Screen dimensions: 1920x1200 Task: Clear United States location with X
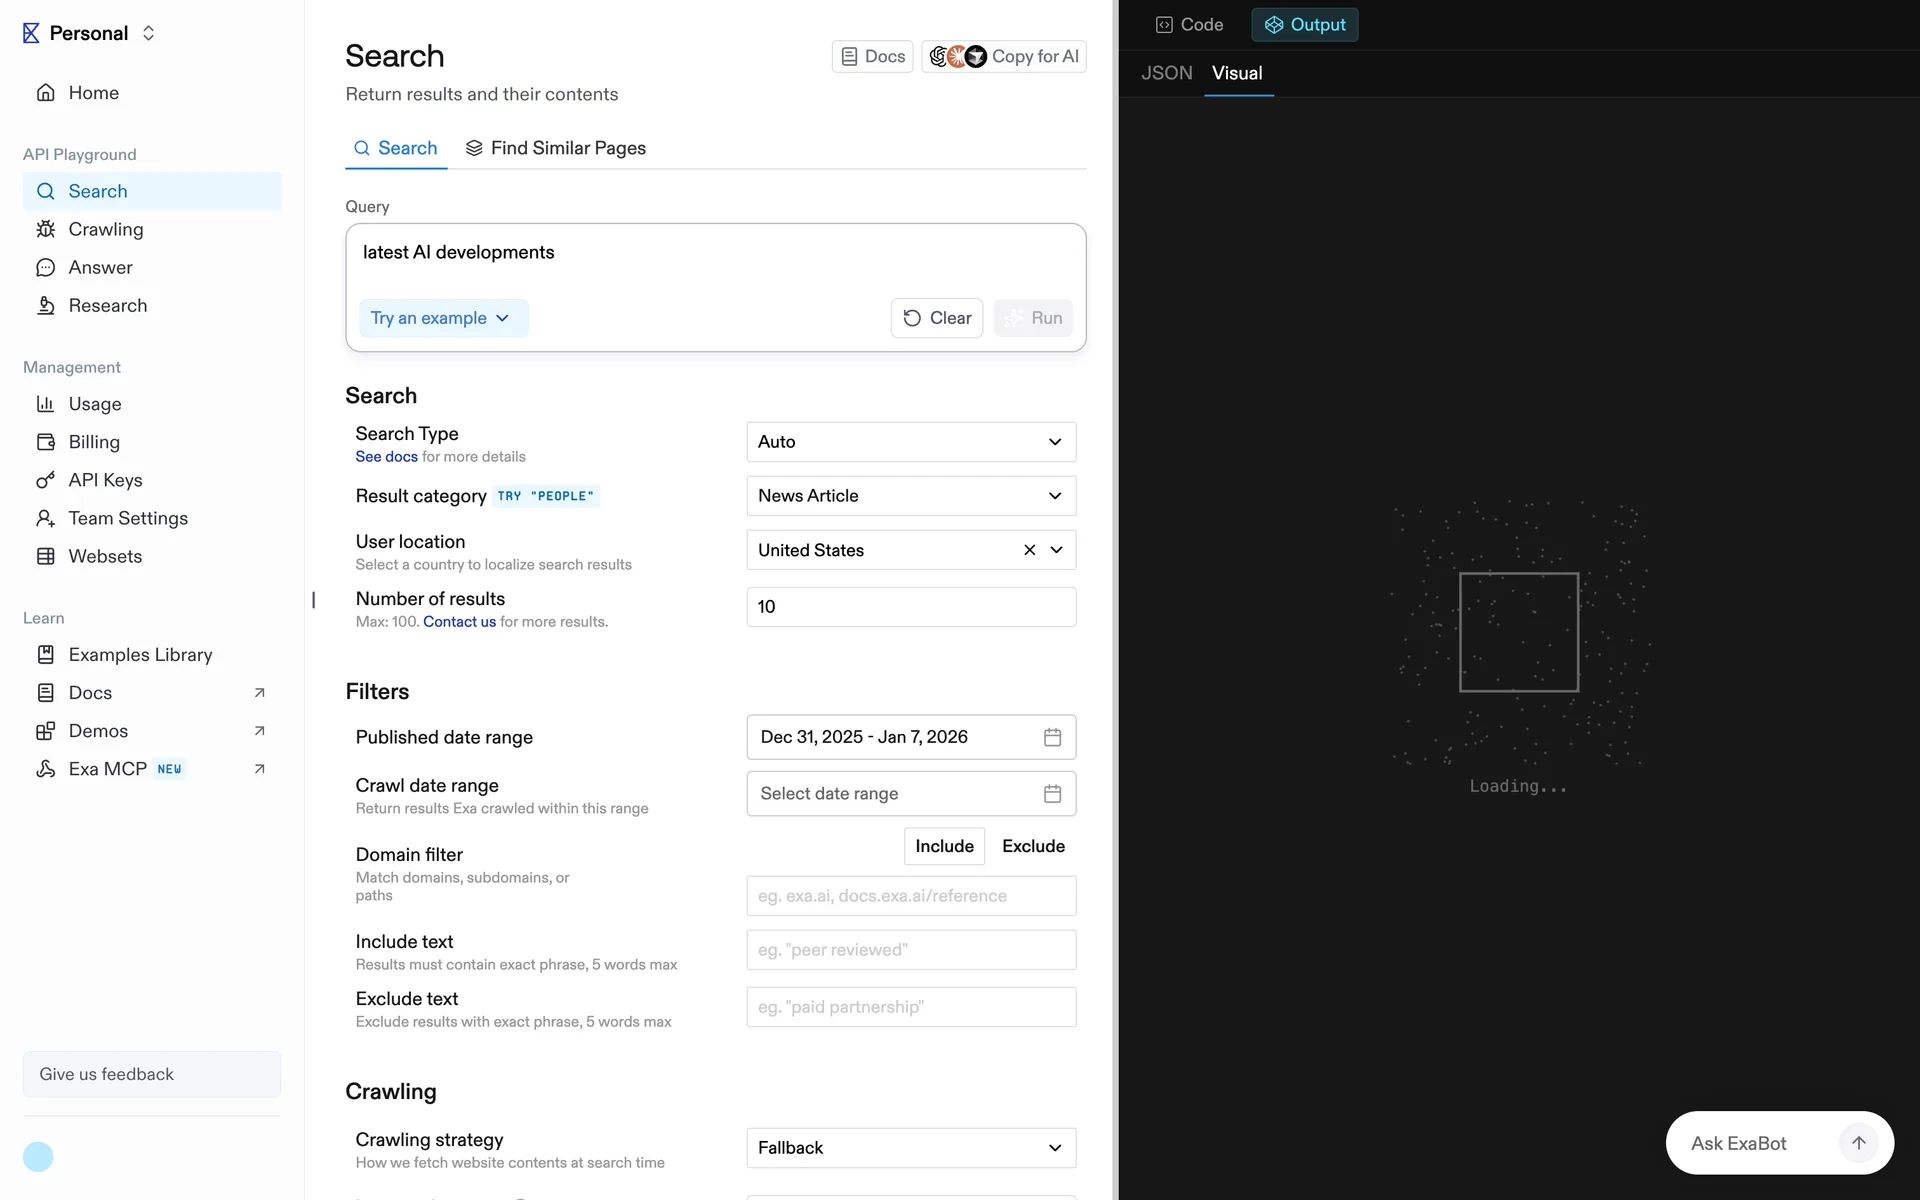(1029, 550)
